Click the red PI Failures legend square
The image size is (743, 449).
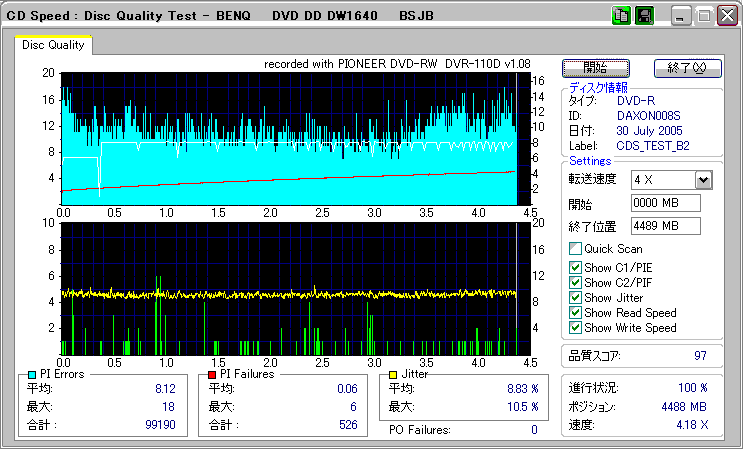coord(212,374)
